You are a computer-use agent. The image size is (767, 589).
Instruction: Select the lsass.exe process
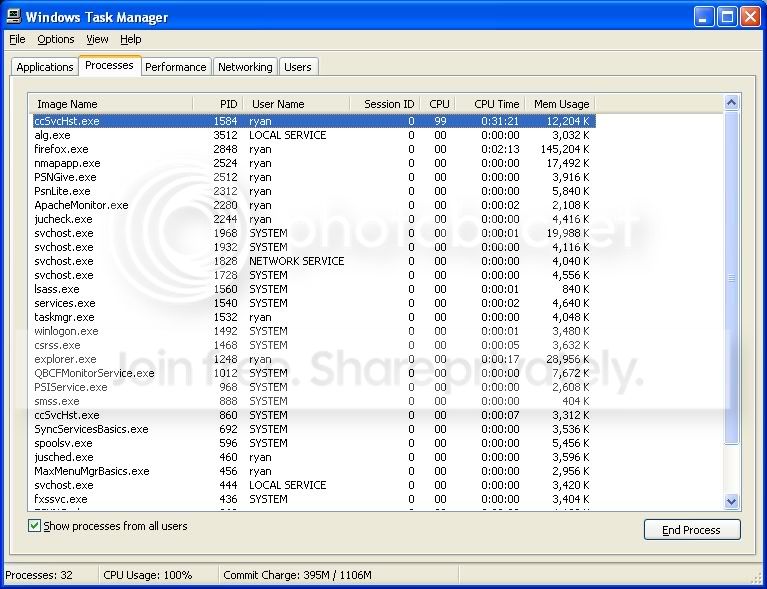coord(314,289)
